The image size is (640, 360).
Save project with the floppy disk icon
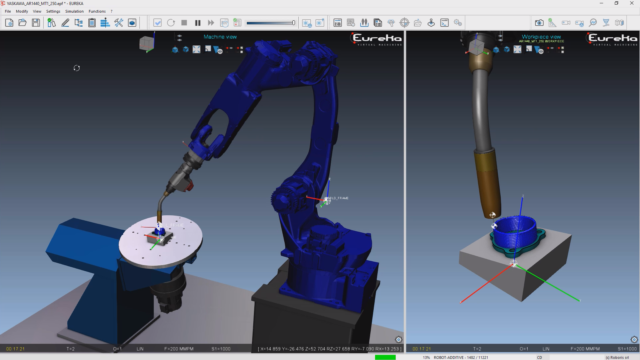[x=36, y=23]
